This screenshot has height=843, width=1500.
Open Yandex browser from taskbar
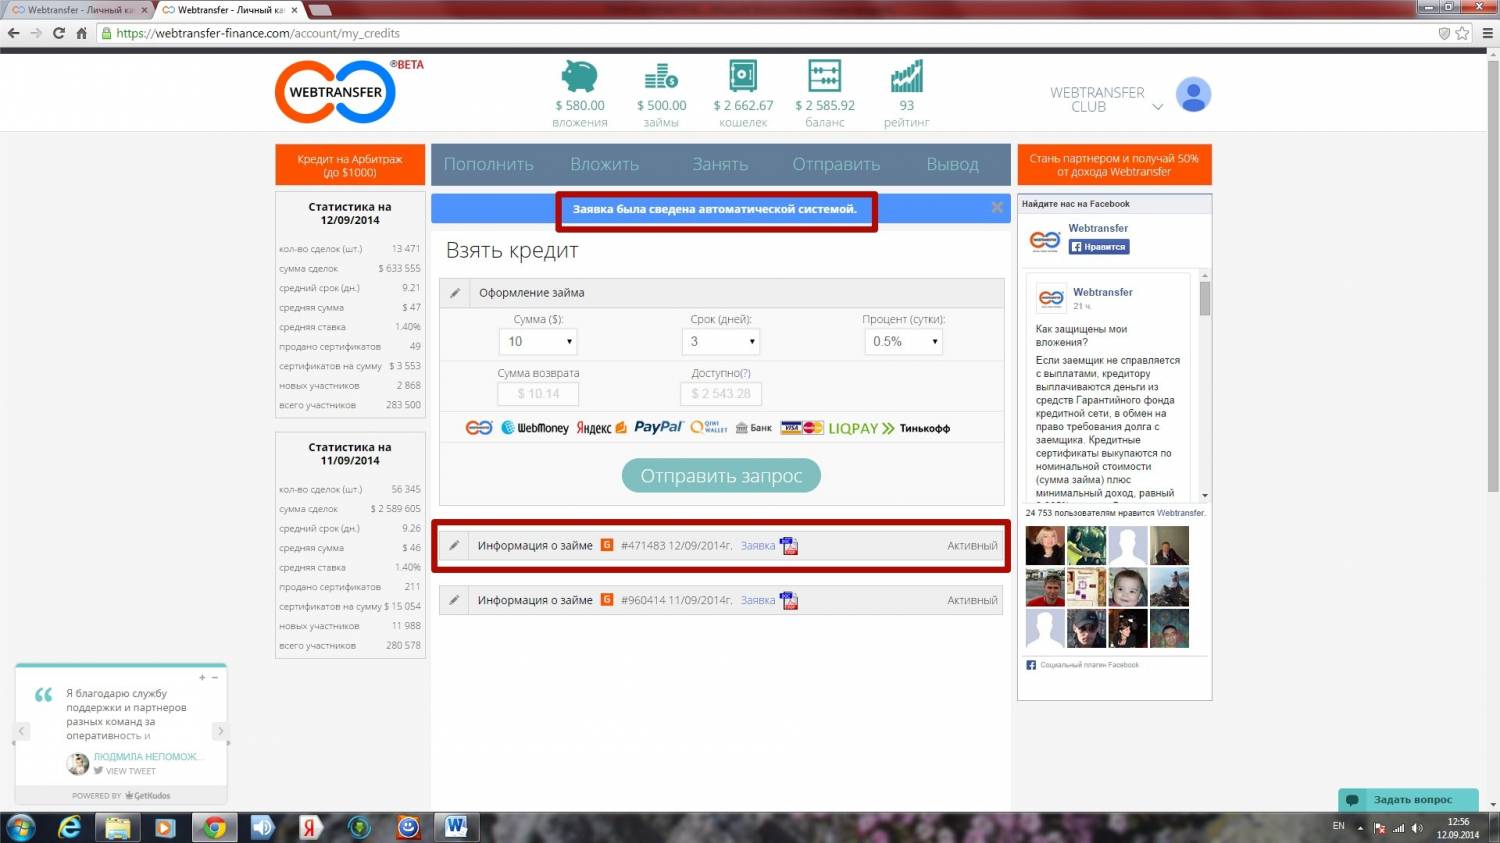[310, 827]
